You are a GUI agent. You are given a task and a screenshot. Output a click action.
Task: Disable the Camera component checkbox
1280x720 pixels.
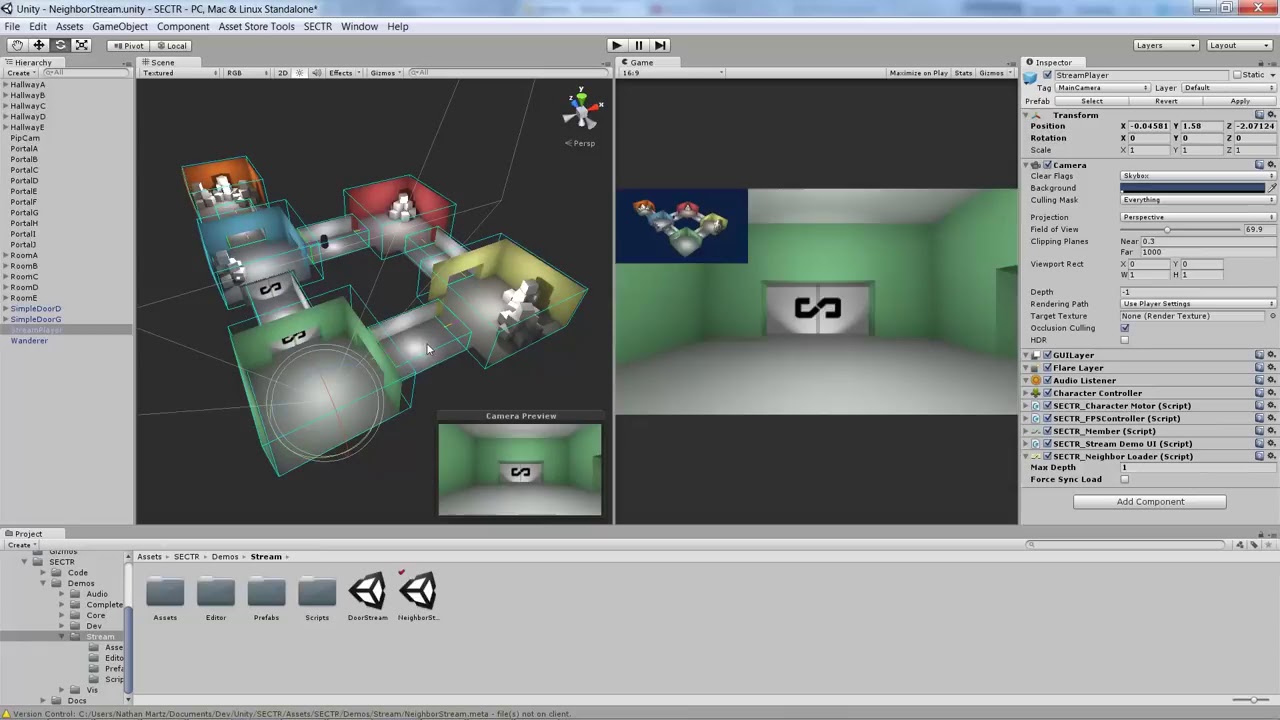click(x=1047, y=165)
